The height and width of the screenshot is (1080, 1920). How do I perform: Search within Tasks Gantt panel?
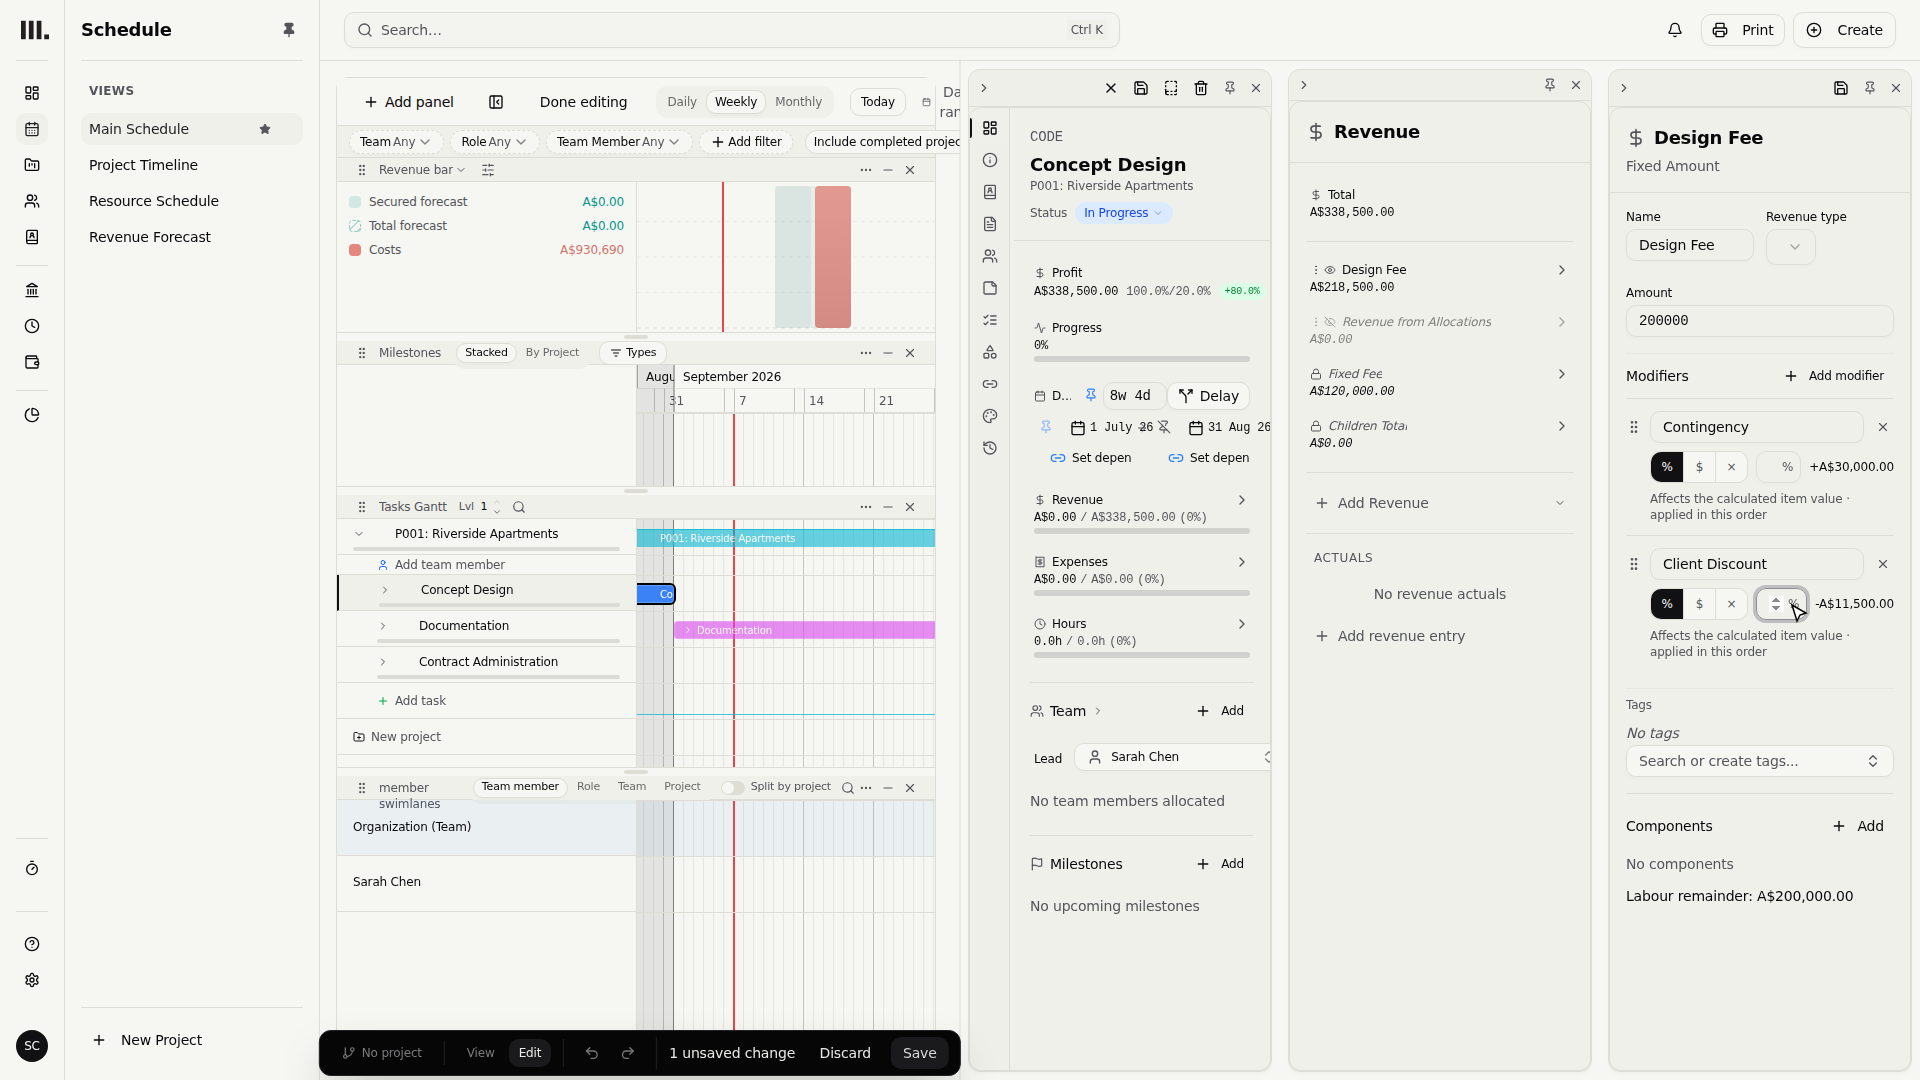(519, 507)
